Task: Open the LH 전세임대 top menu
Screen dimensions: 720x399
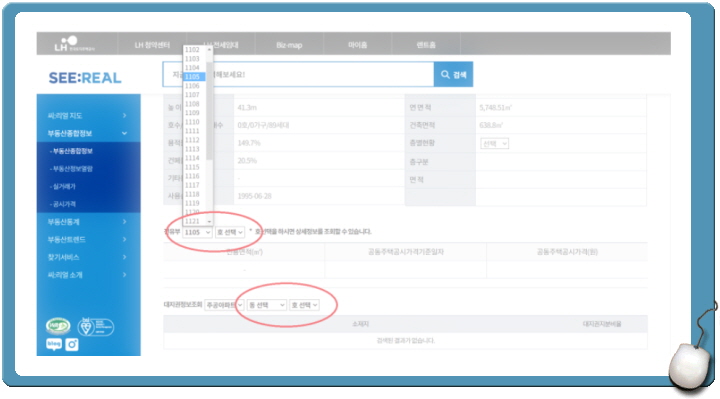Action: [221, 45]
